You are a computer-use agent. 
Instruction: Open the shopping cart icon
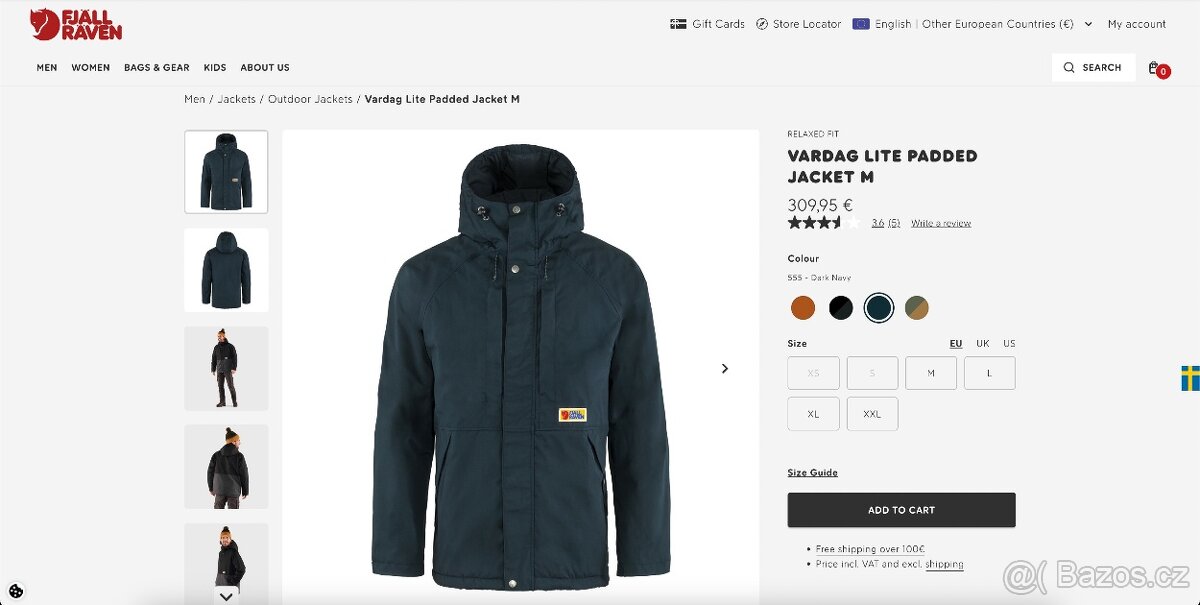point(1155,67)
